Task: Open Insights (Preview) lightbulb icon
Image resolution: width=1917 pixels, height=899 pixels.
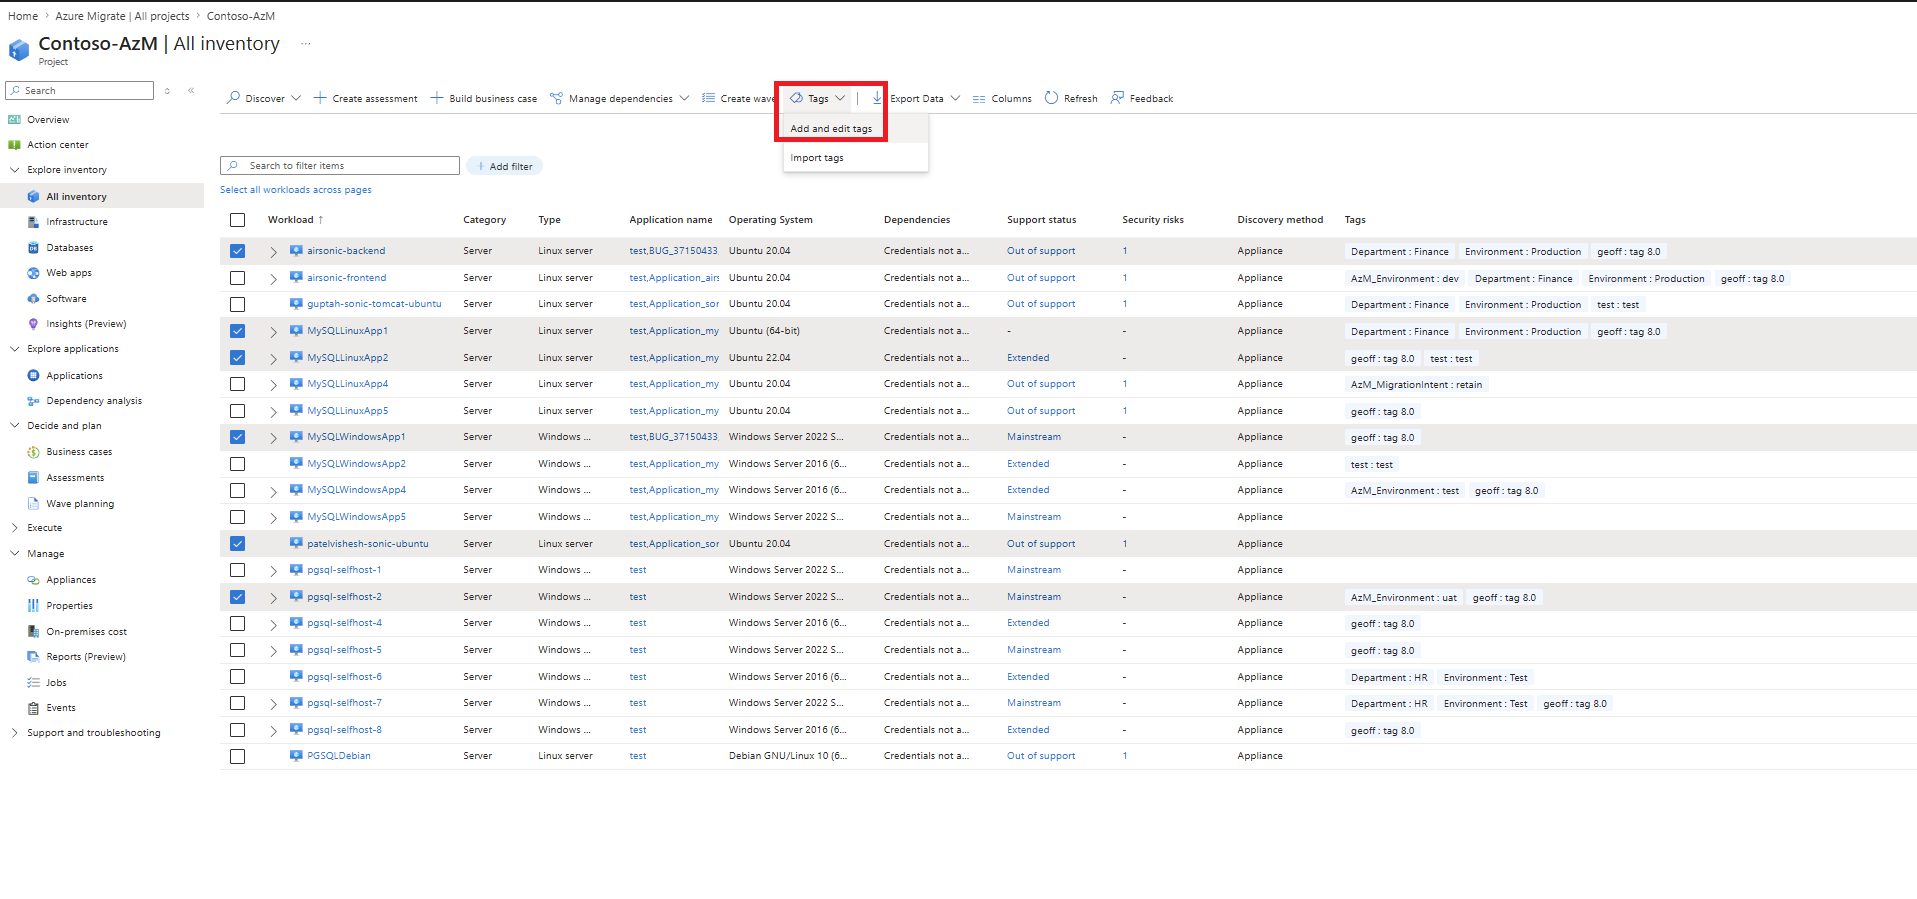Action: [33, 324]
